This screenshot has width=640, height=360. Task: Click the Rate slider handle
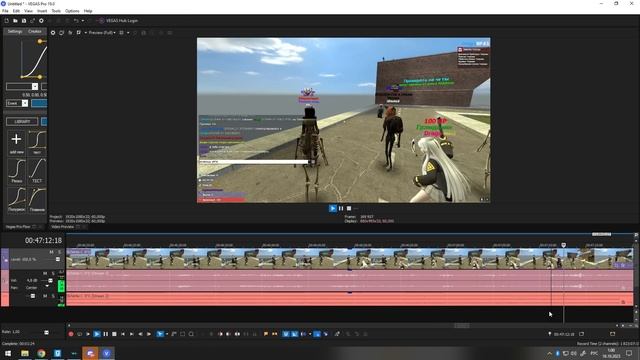pyautogui.click(x=46, y=333)
